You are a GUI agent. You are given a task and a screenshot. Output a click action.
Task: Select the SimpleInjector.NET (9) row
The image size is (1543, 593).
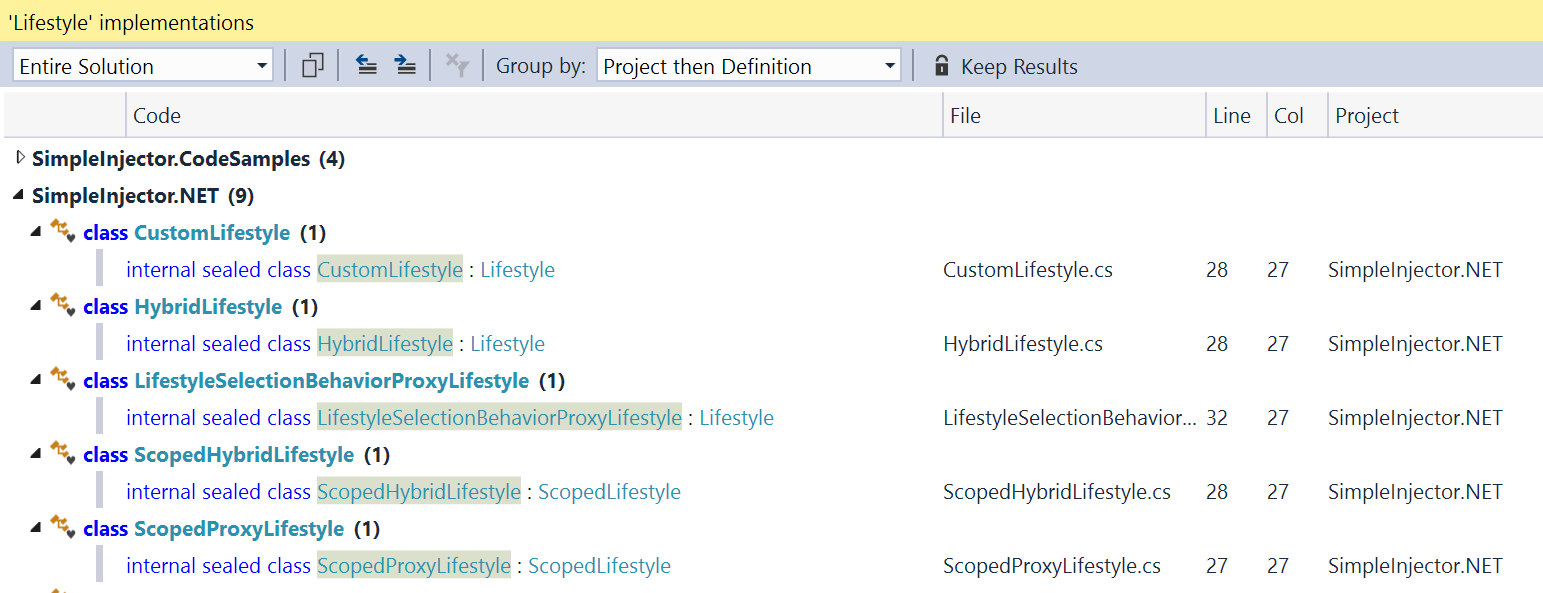tap(143, 195)
